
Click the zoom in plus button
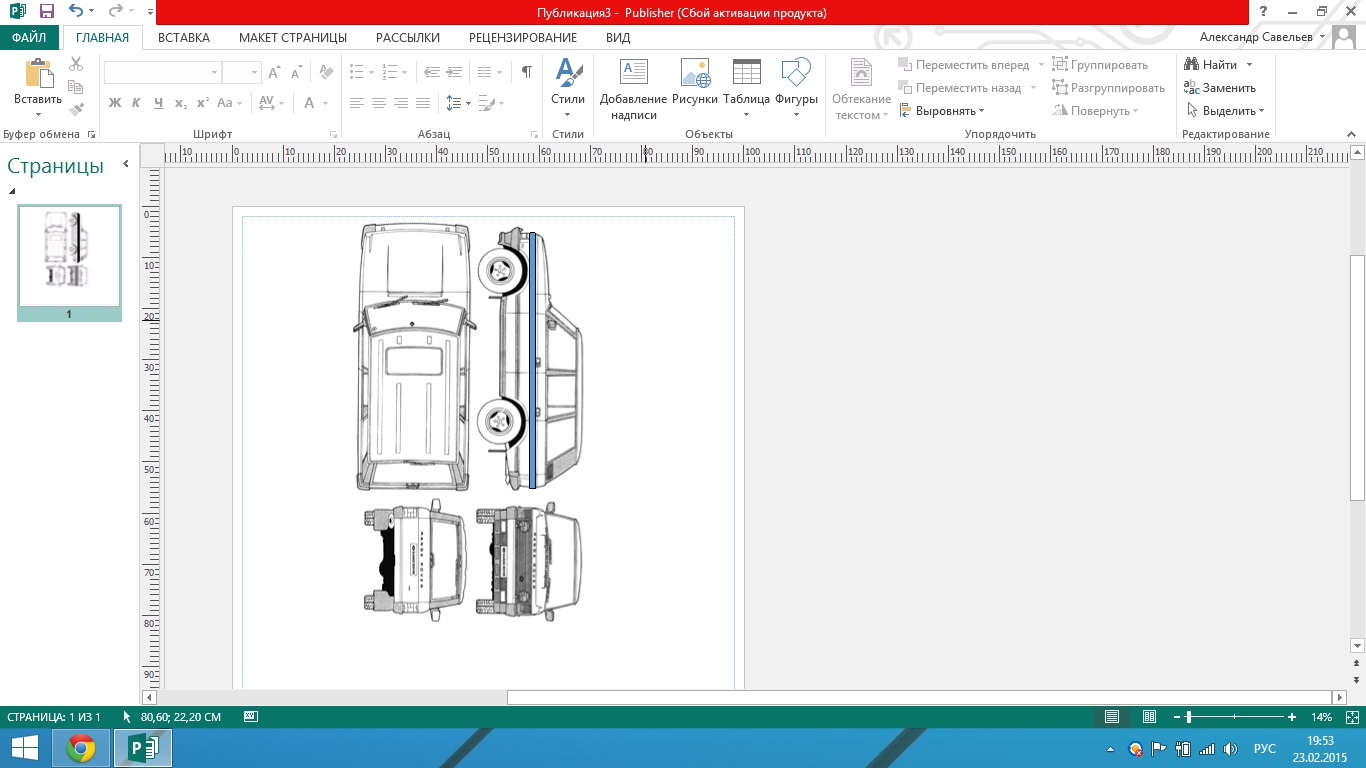pos(1292,717)
